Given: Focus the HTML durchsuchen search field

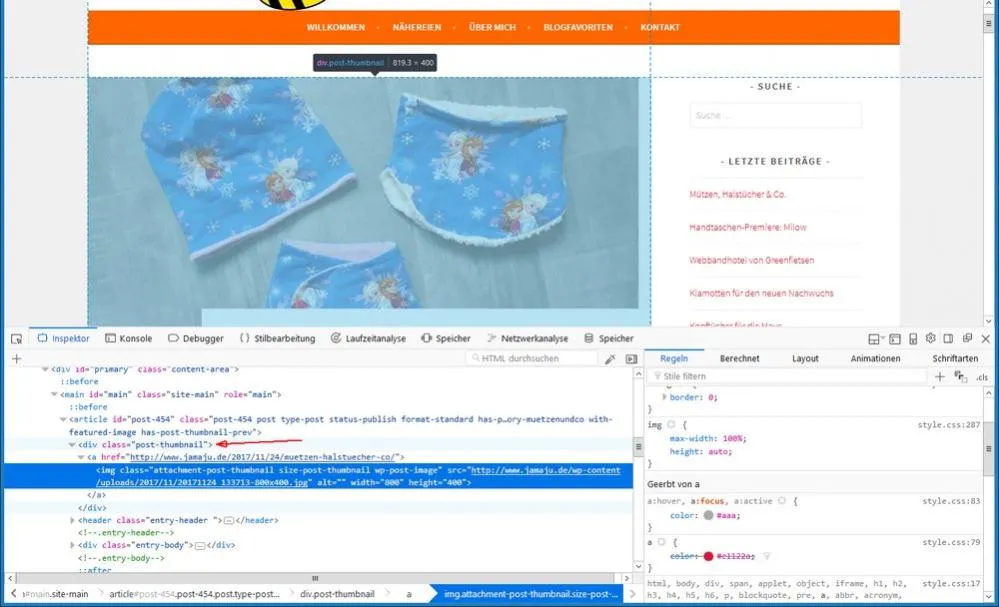Looking at the screenshot, I should click(531, 359).
